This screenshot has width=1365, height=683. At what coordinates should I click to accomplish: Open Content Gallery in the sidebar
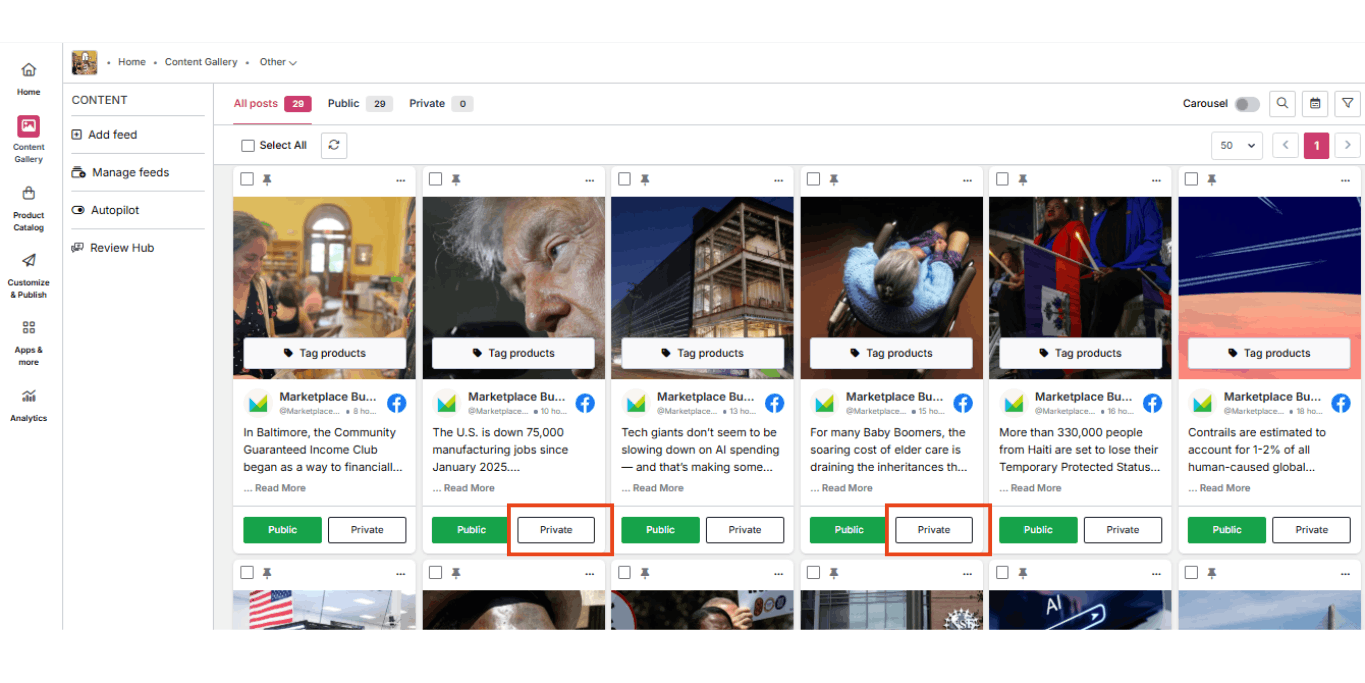point(28,139)
